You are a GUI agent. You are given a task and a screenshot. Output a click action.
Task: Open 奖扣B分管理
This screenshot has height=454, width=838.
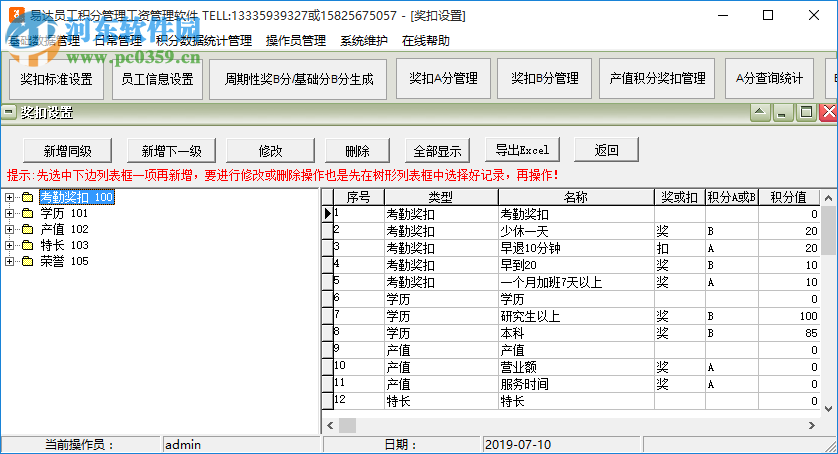544,79
